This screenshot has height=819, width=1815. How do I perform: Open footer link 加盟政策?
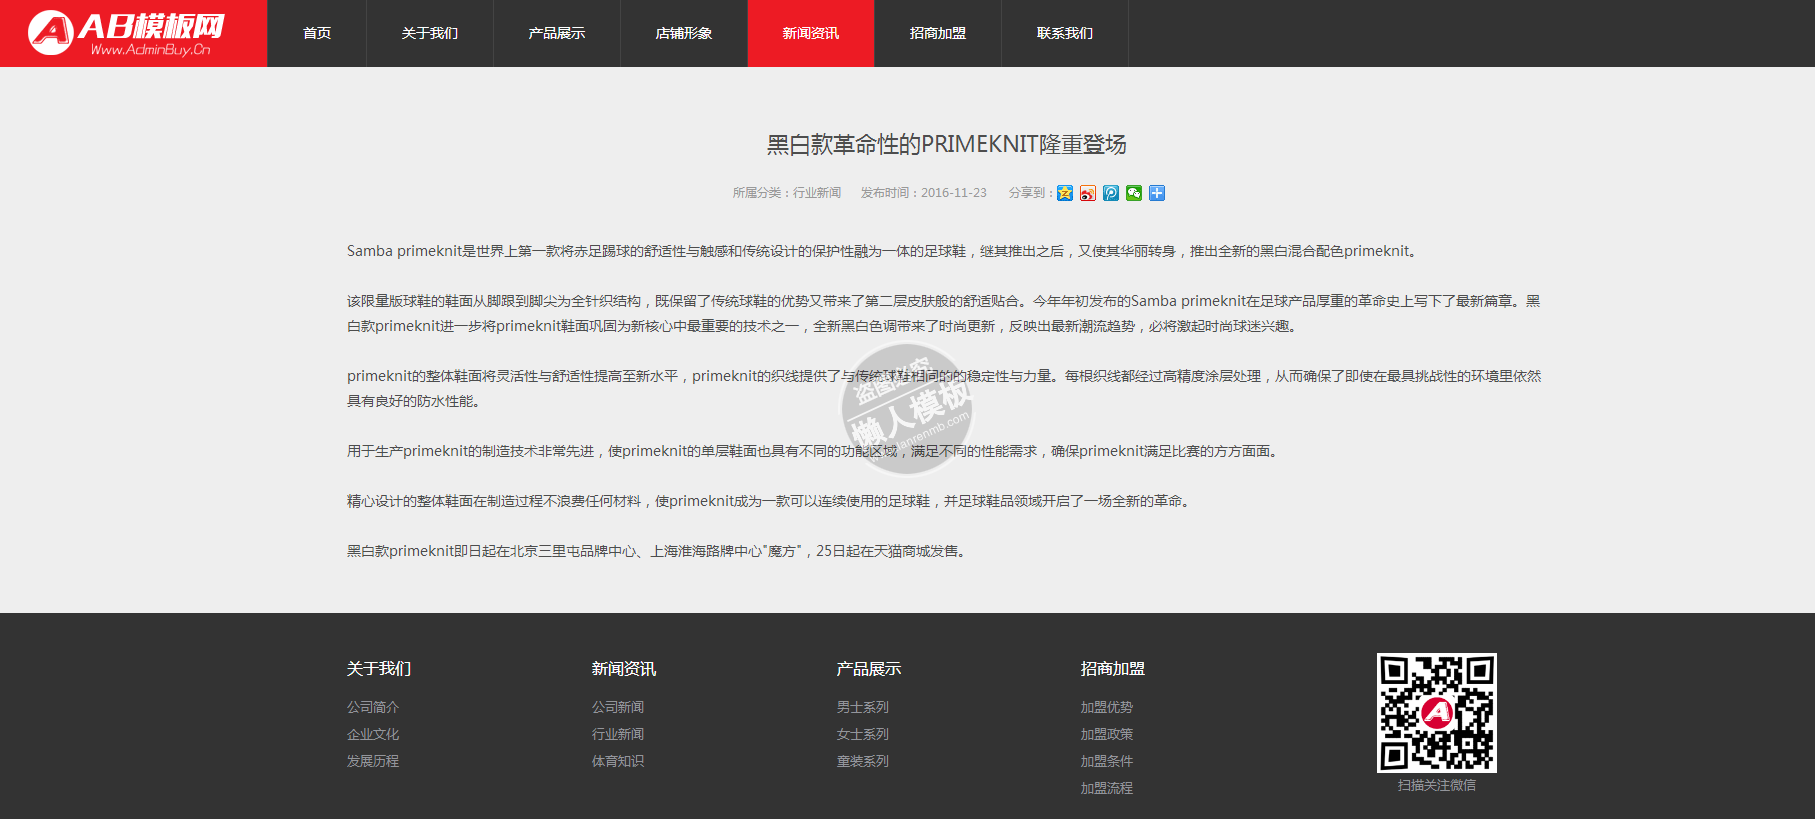tap(1107, 734)
